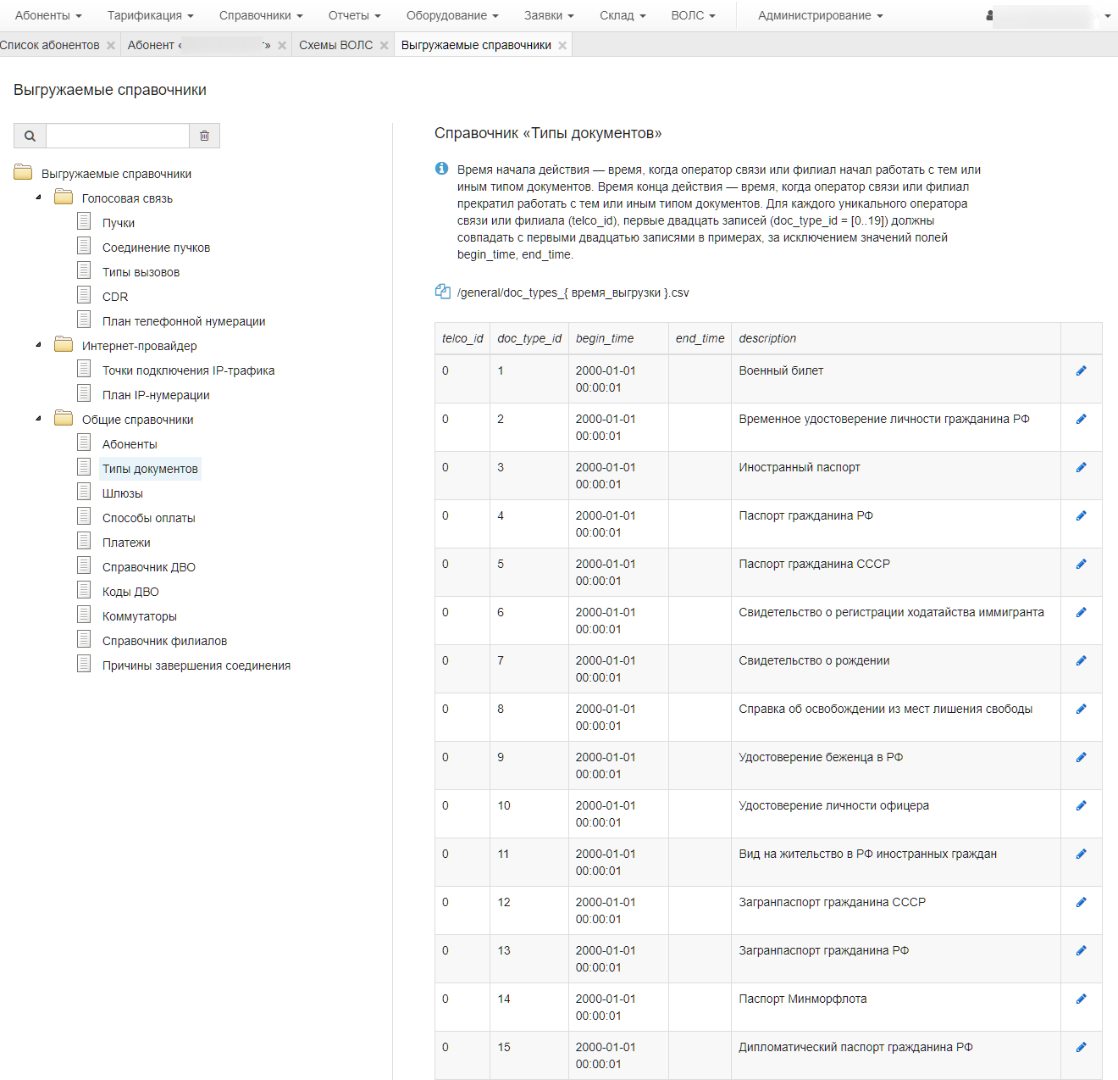Open the Склад menu
Screen dimensions: 1118x1080
coord(622,16)
